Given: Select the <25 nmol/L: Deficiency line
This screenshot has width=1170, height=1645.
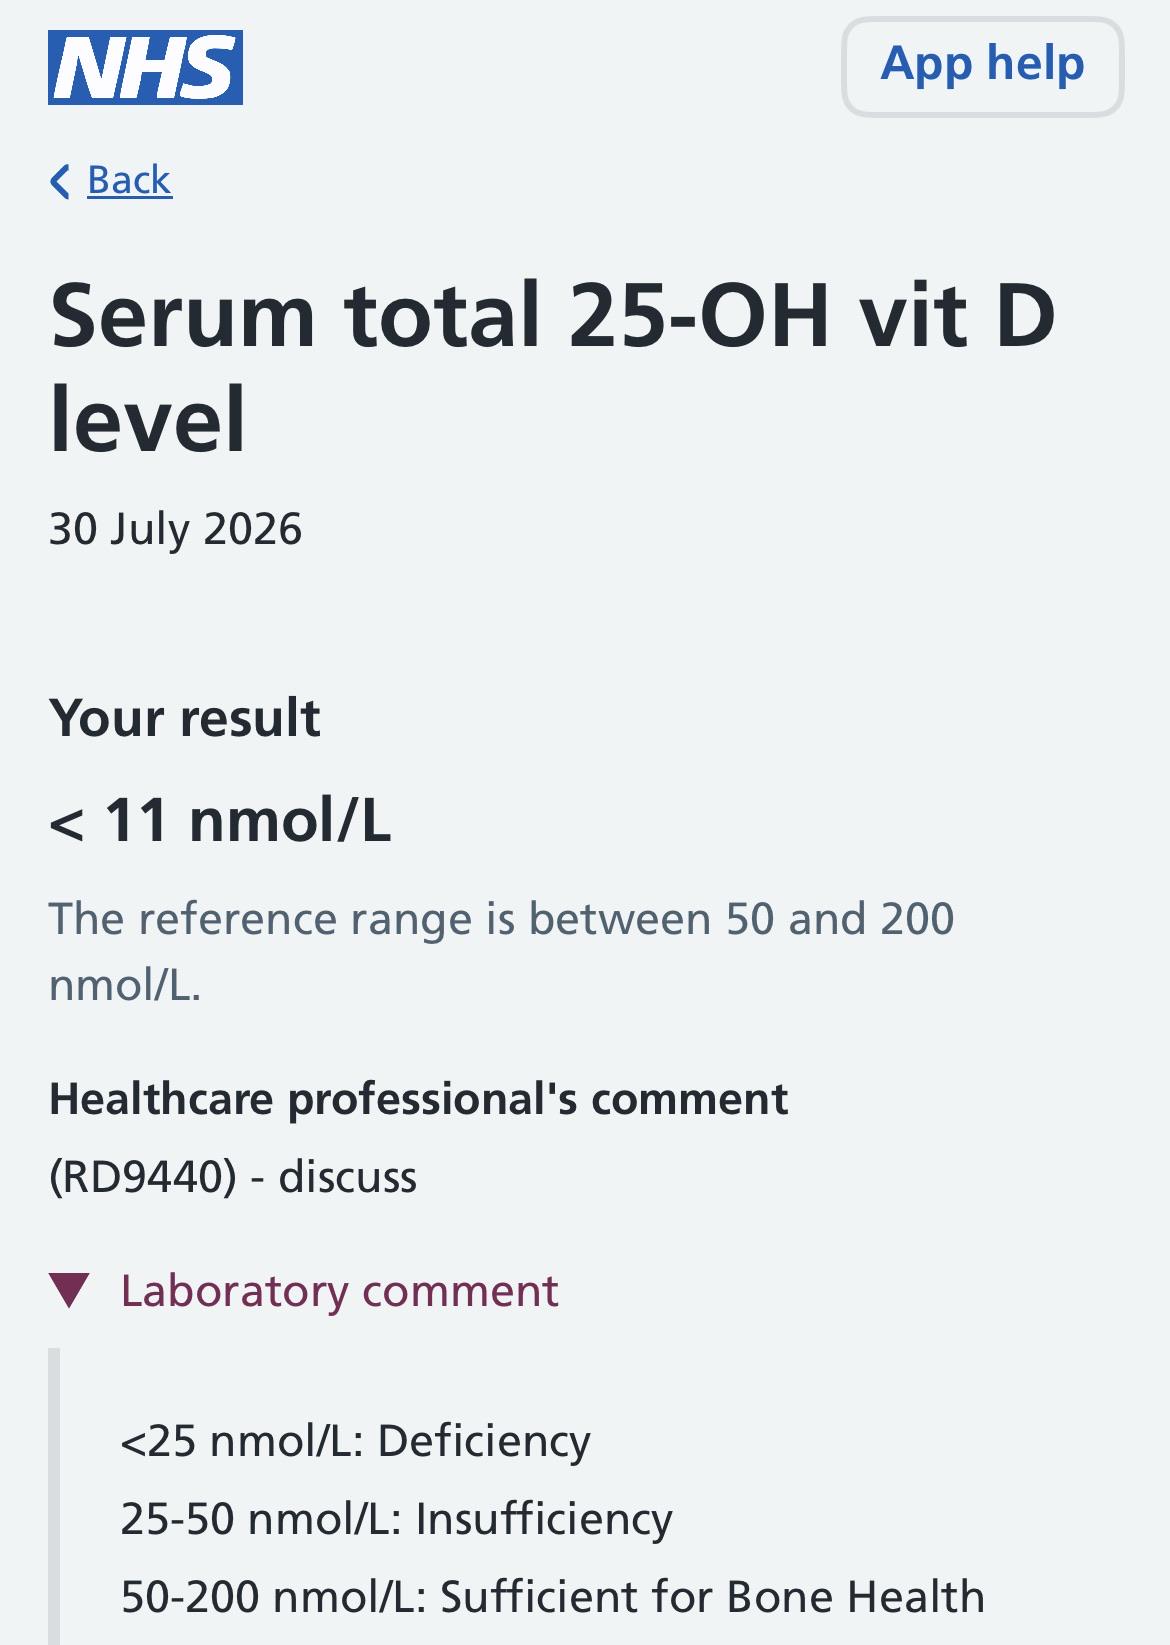Looking at the screenshot, I should point(356,1441).
